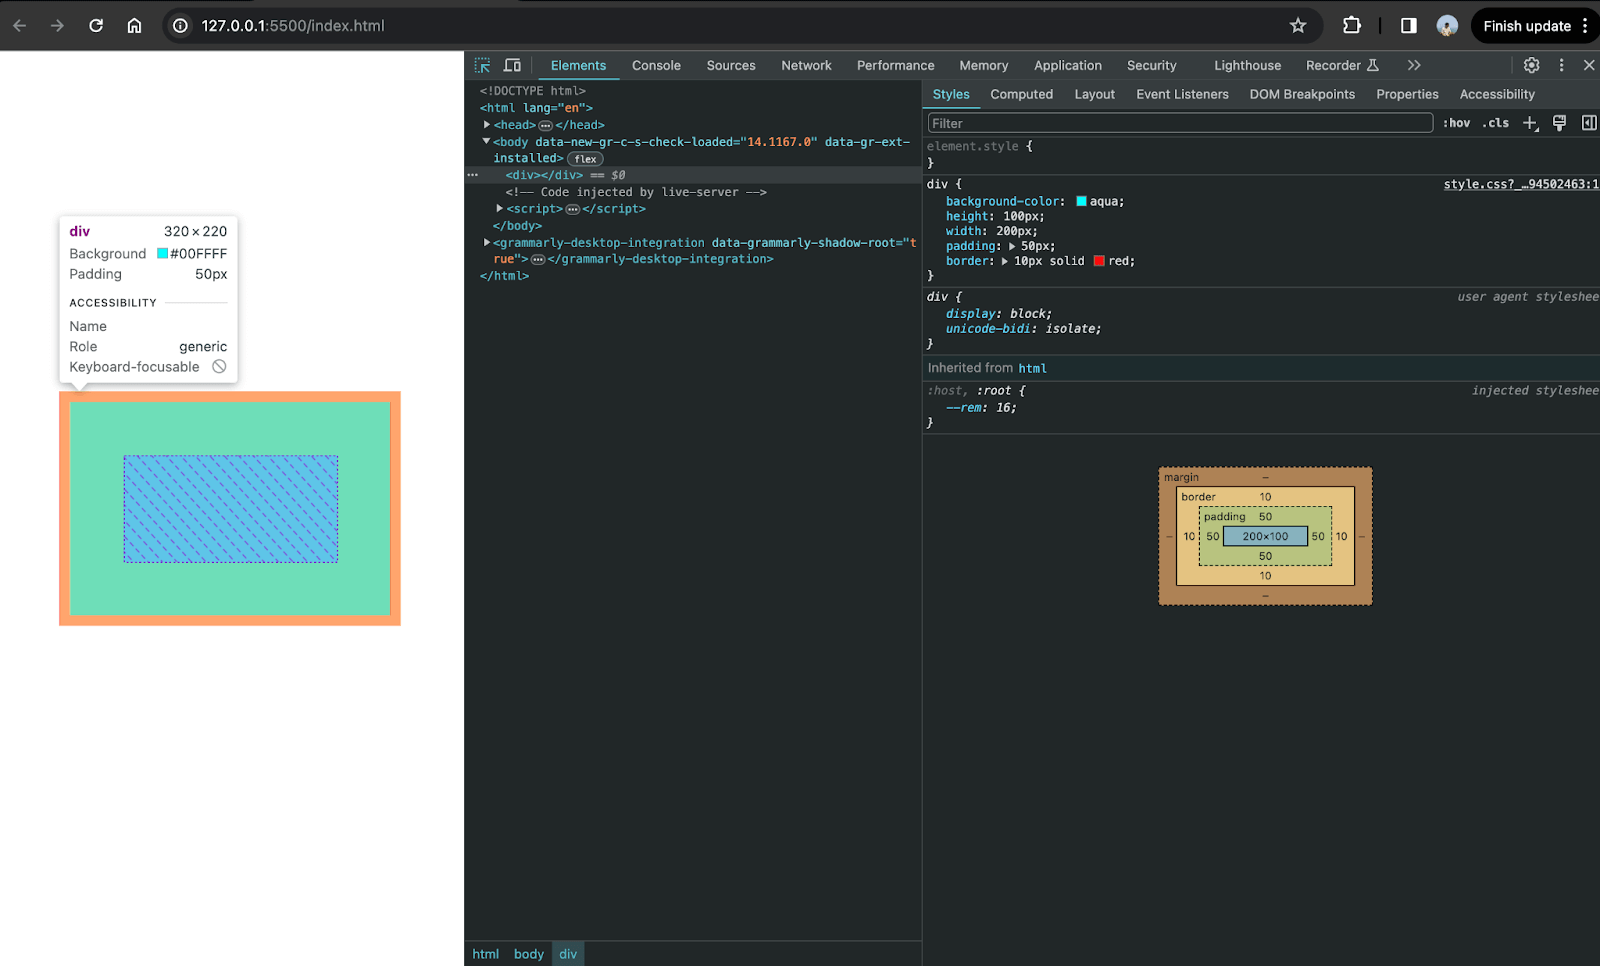
Task: Toggle the computed styles sidebar pane icon
Action: 1588,123
